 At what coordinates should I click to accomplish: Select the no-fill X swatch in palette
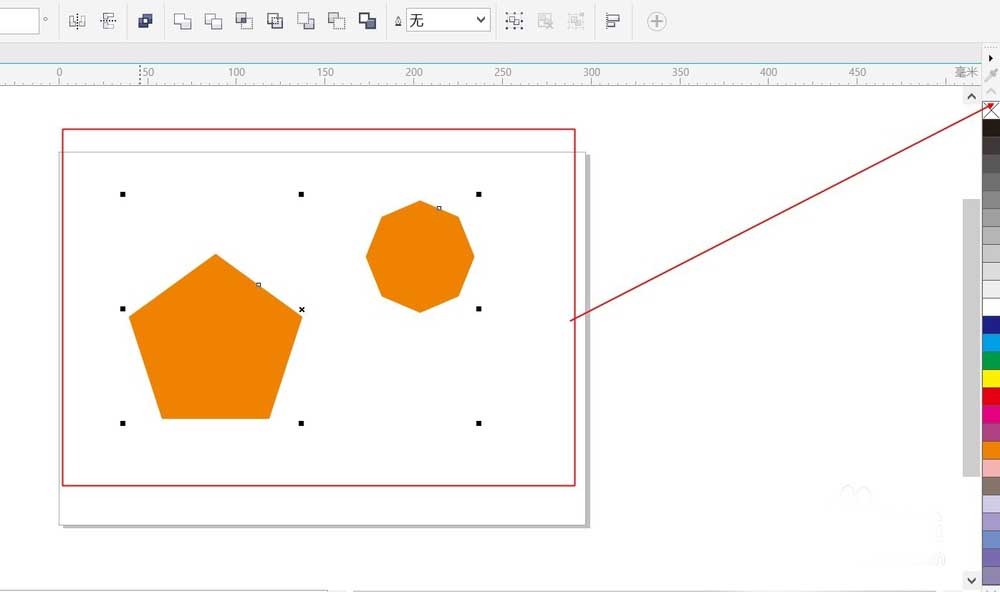pos(991,110)
